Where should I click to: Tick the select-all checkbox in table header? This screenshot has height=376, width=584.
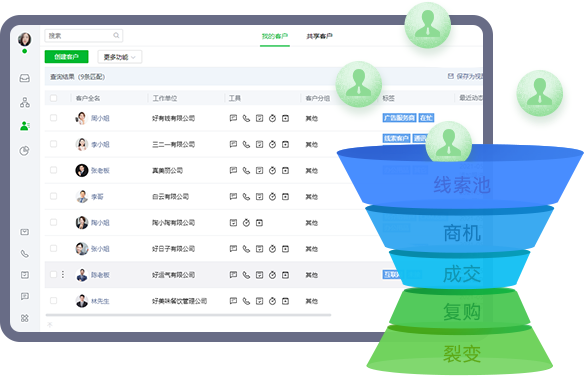pos(54,98)
